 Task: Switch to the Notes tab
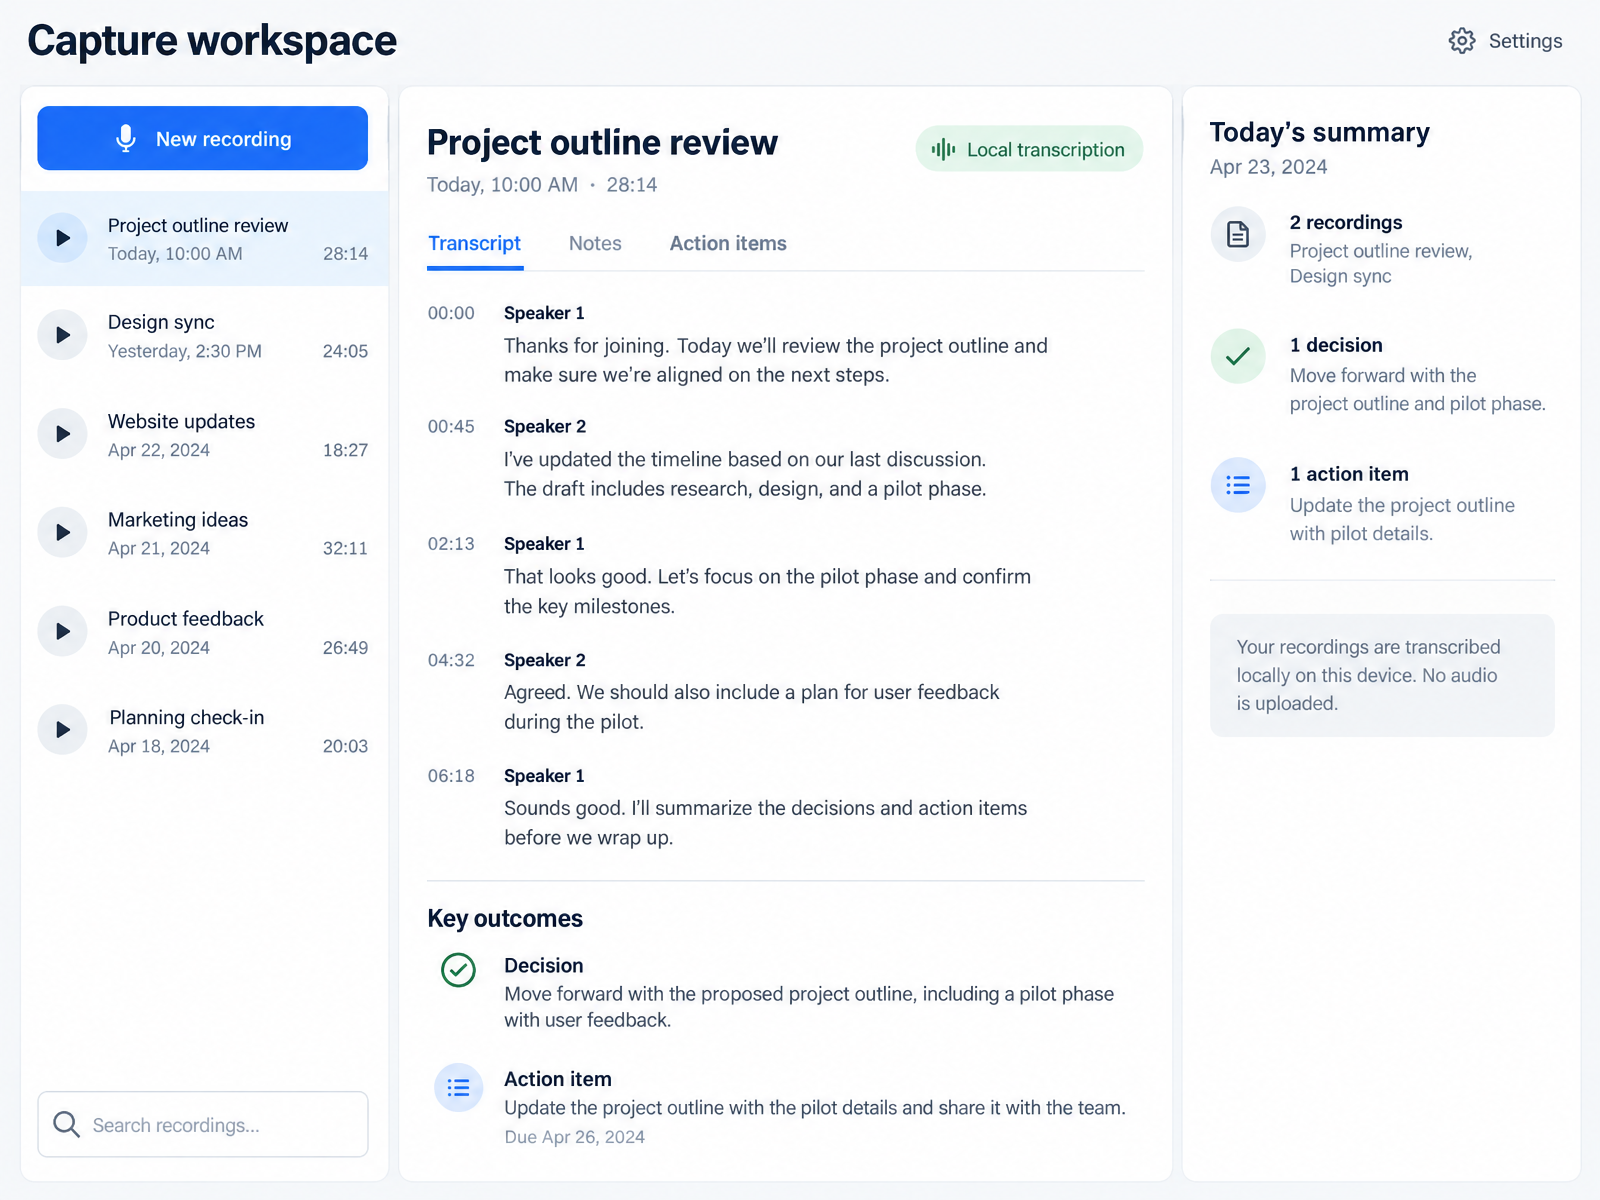point(595,244)
